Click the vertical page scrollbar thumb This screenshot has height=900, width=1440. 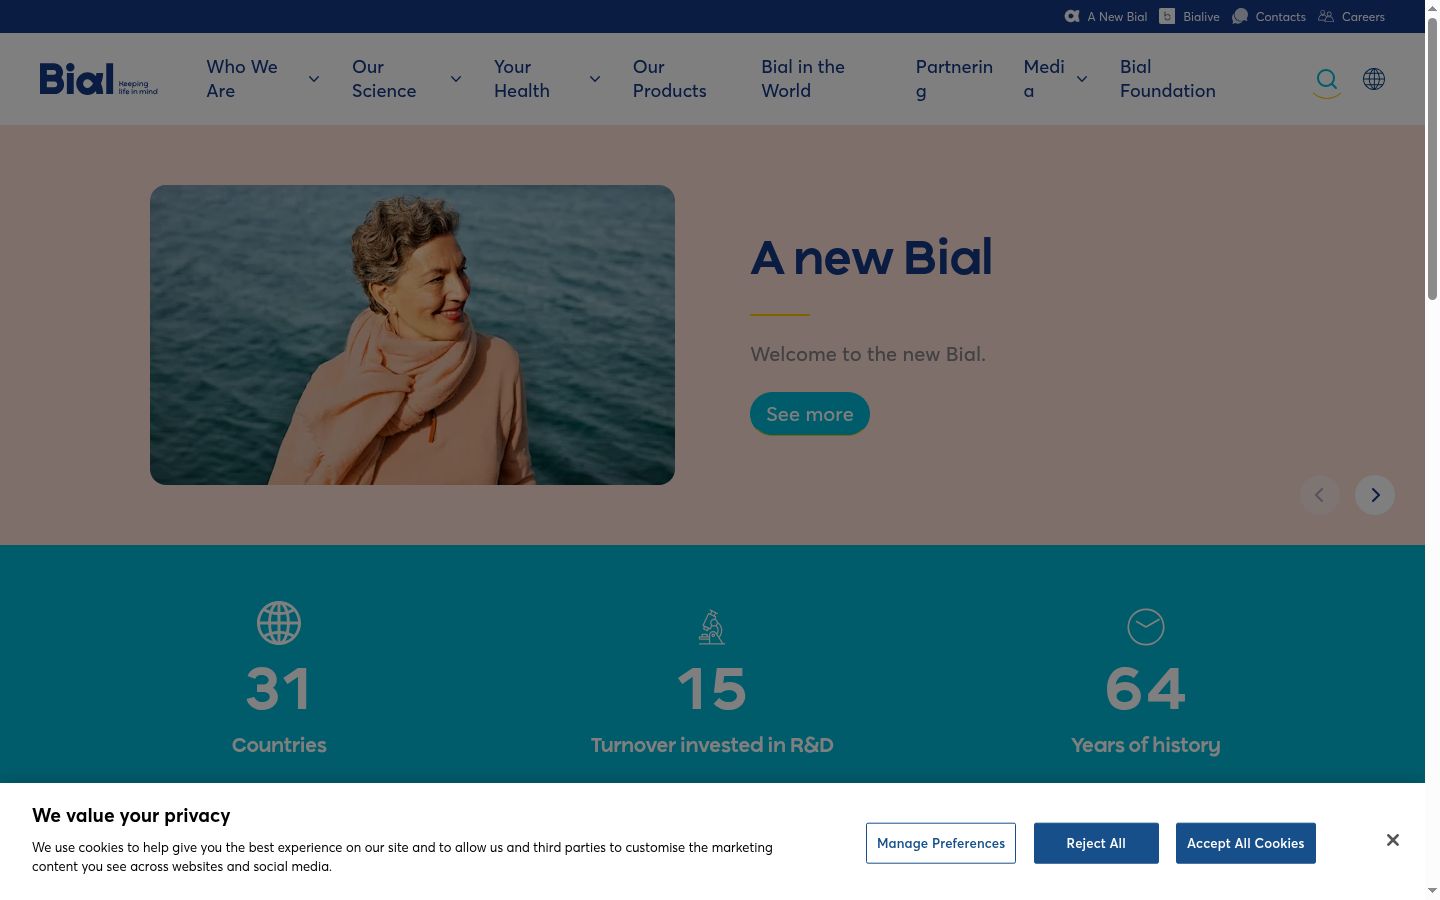[x=1432, y=158]
